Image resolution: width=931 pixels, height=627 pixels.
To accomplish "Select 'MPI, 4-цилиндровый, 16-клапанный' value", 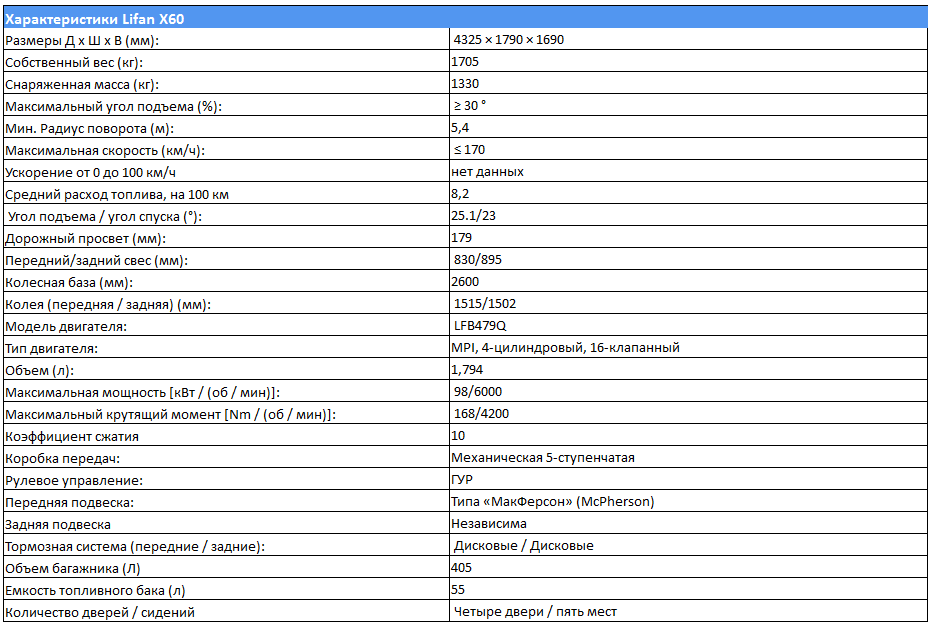I will (x=565, y=347).
